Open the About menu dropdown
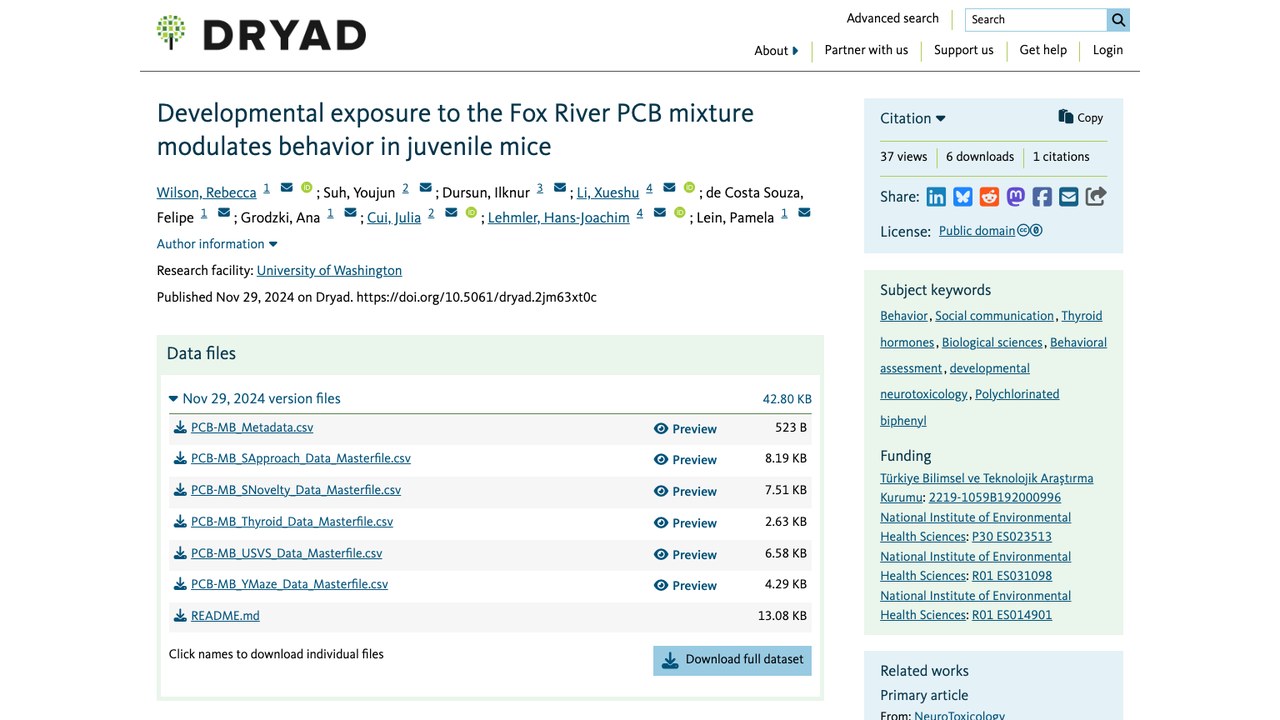 [x=776, y=51]
